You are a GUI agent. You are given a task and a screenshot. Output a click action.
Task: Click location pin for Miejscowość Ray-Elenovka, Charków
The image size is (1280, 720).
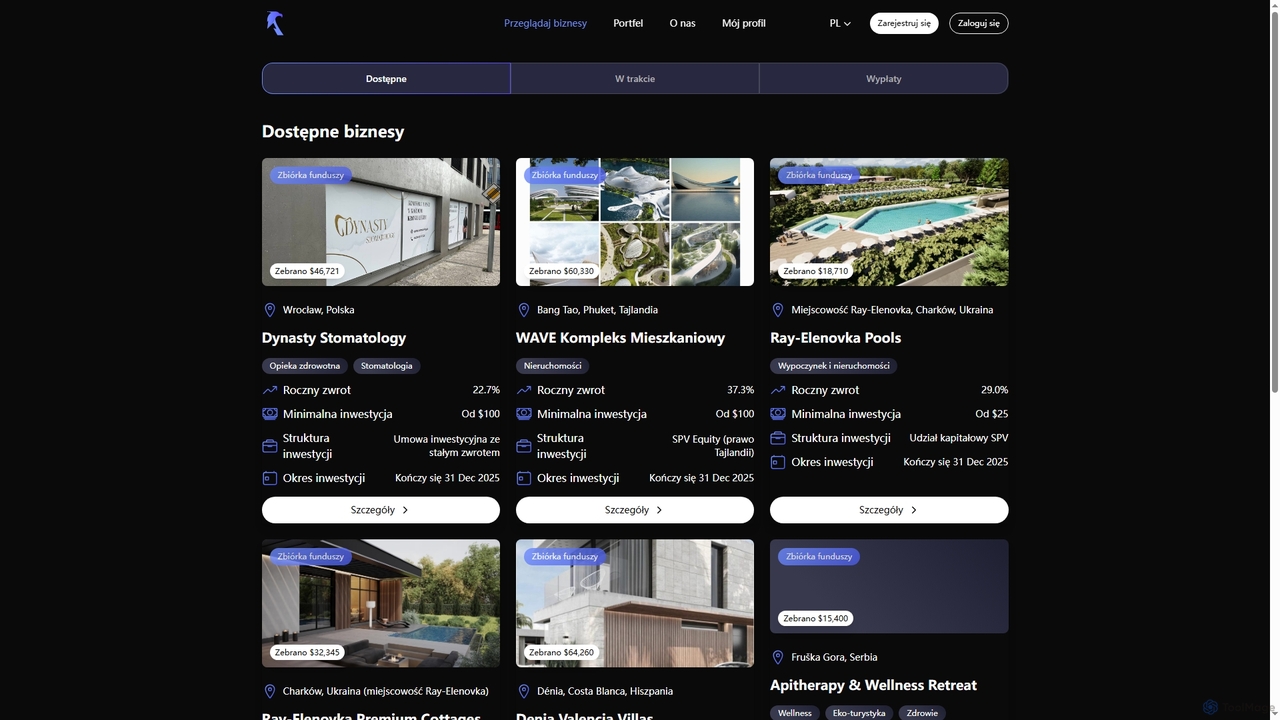[777, 310]
